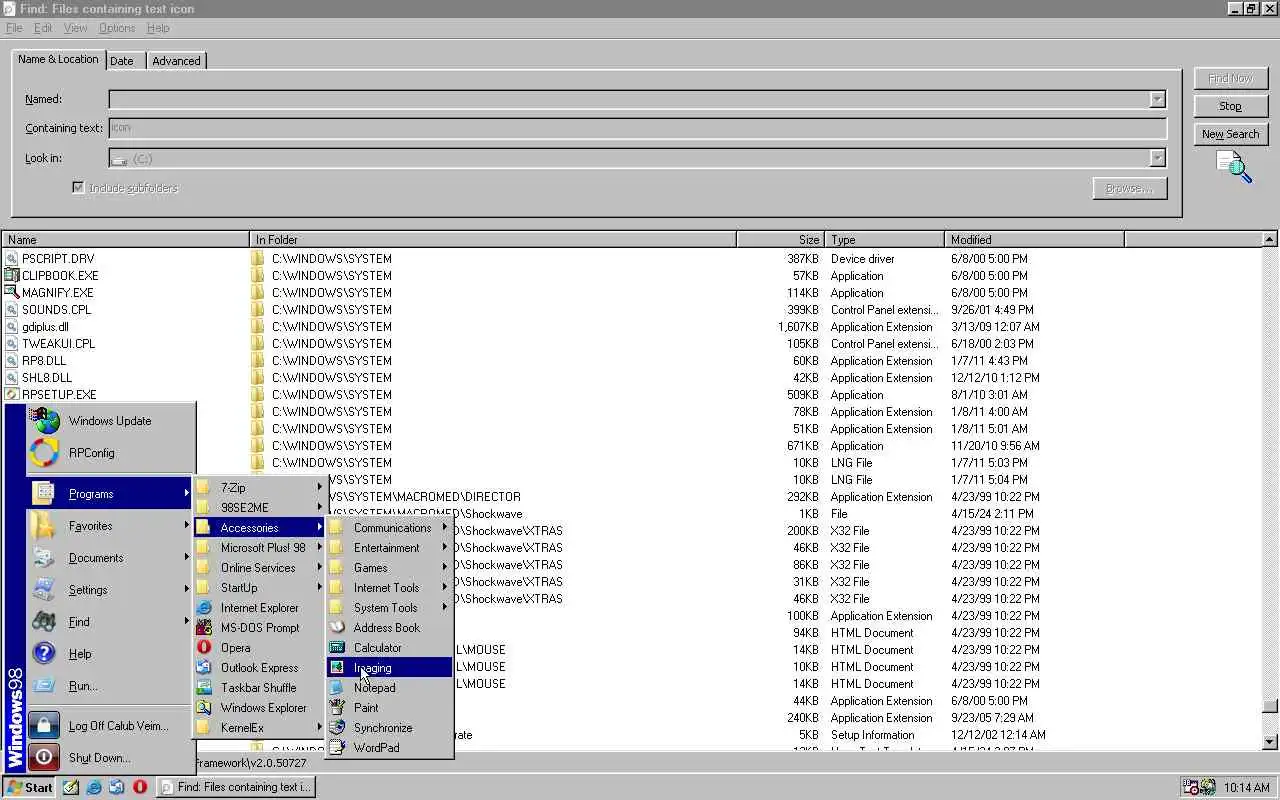Expand the Games submenu

(x=389, y=568)
